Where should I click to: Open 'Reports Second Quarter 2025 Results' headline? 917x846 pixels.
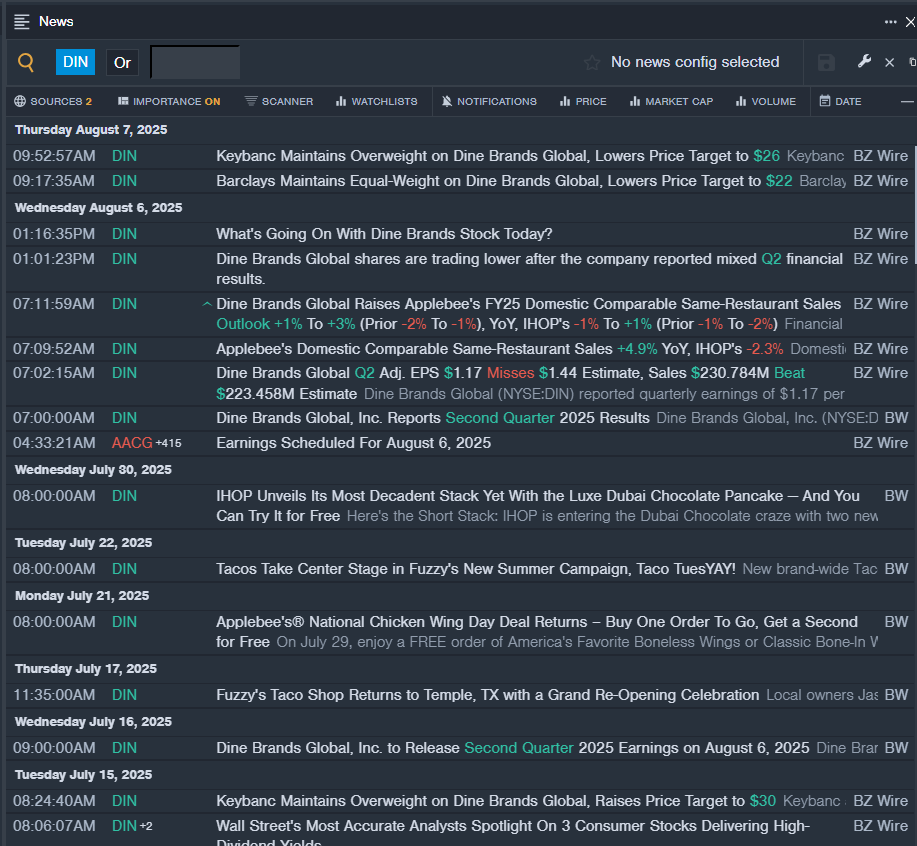433,418
